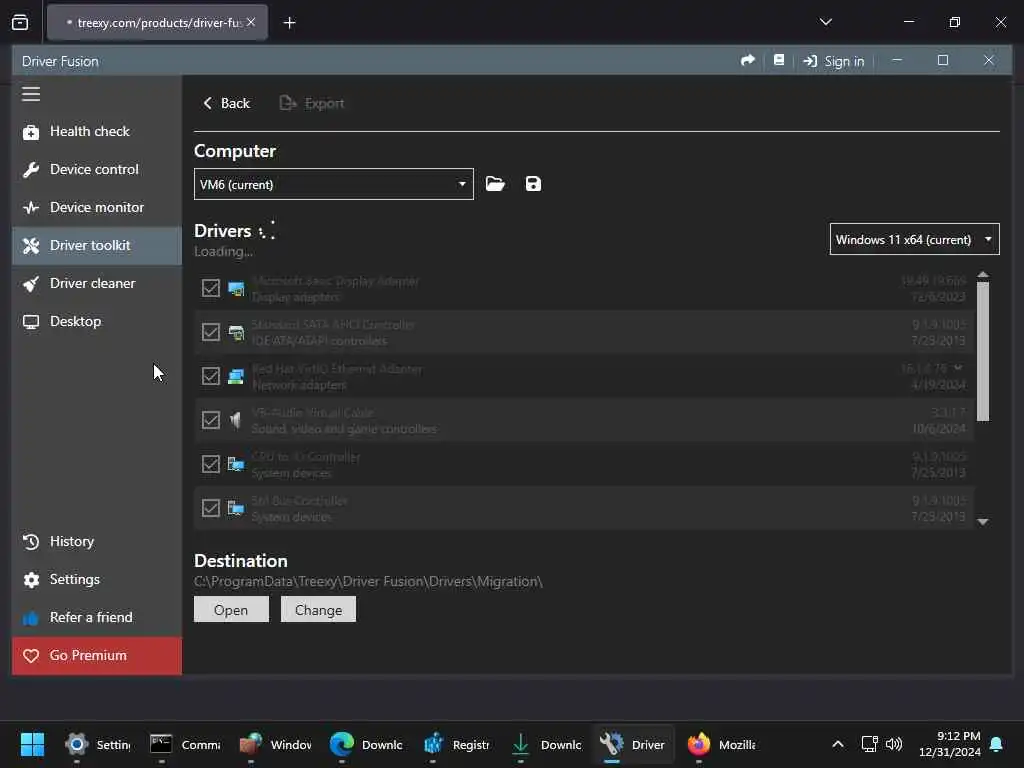Viewport: 1024px width, 768px height.
Task: Click the share arrow icon in title bar
Action: click(748, 60)
